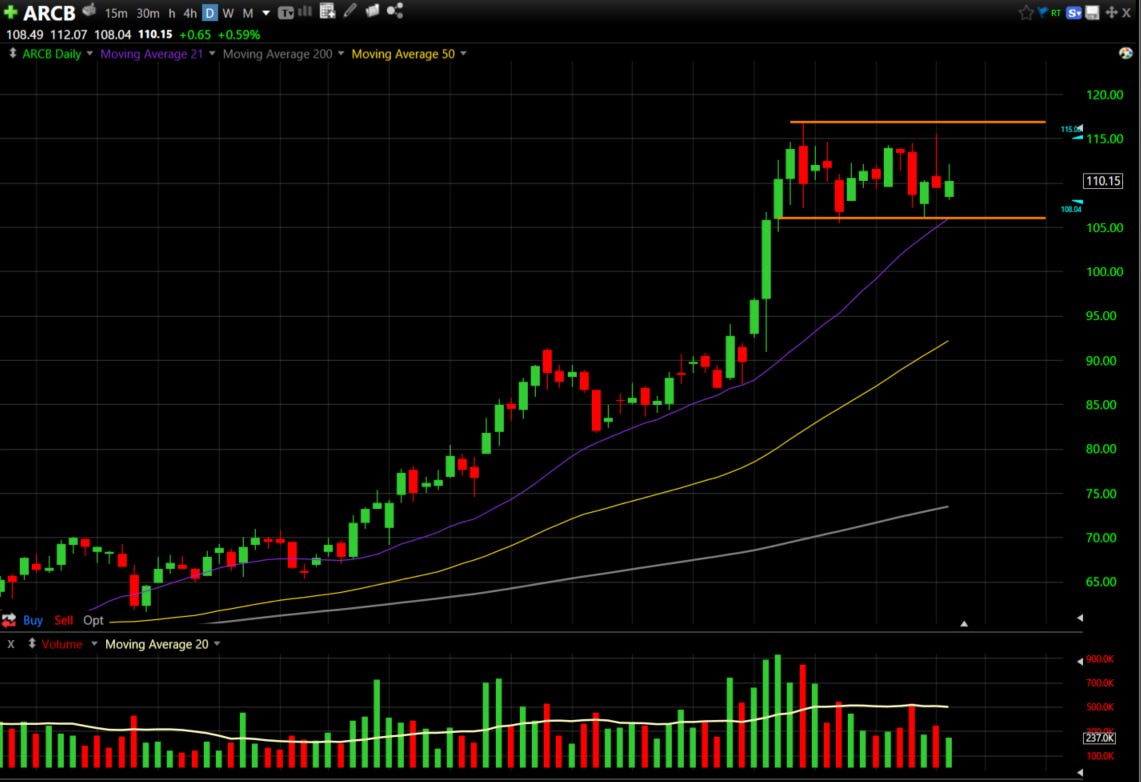
Task: Click the Moving Average 200 label
Action: point(277,54)
